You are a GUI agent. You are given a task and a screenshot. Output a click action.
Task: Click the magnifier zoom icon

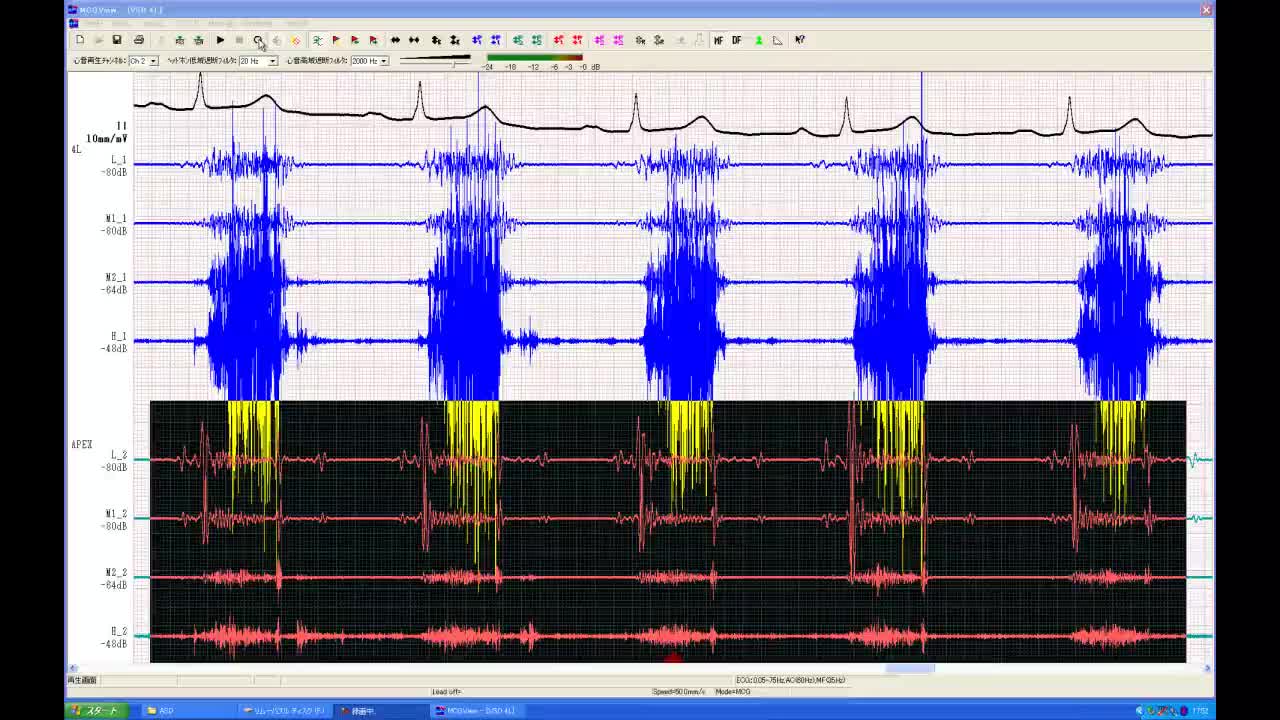[x=258, y=40]
